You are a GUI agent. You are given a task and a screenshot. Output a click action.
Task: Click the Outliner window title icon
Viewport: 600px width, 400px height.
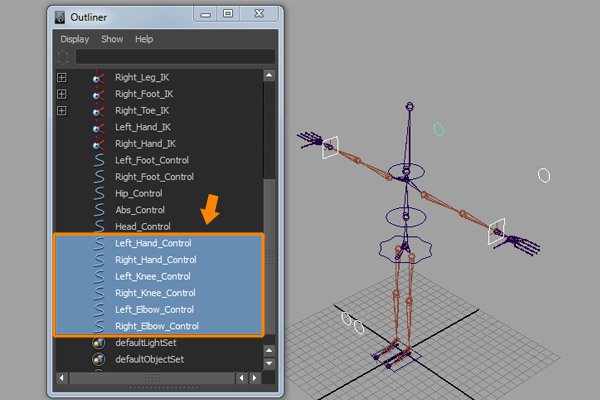point(60,17)
